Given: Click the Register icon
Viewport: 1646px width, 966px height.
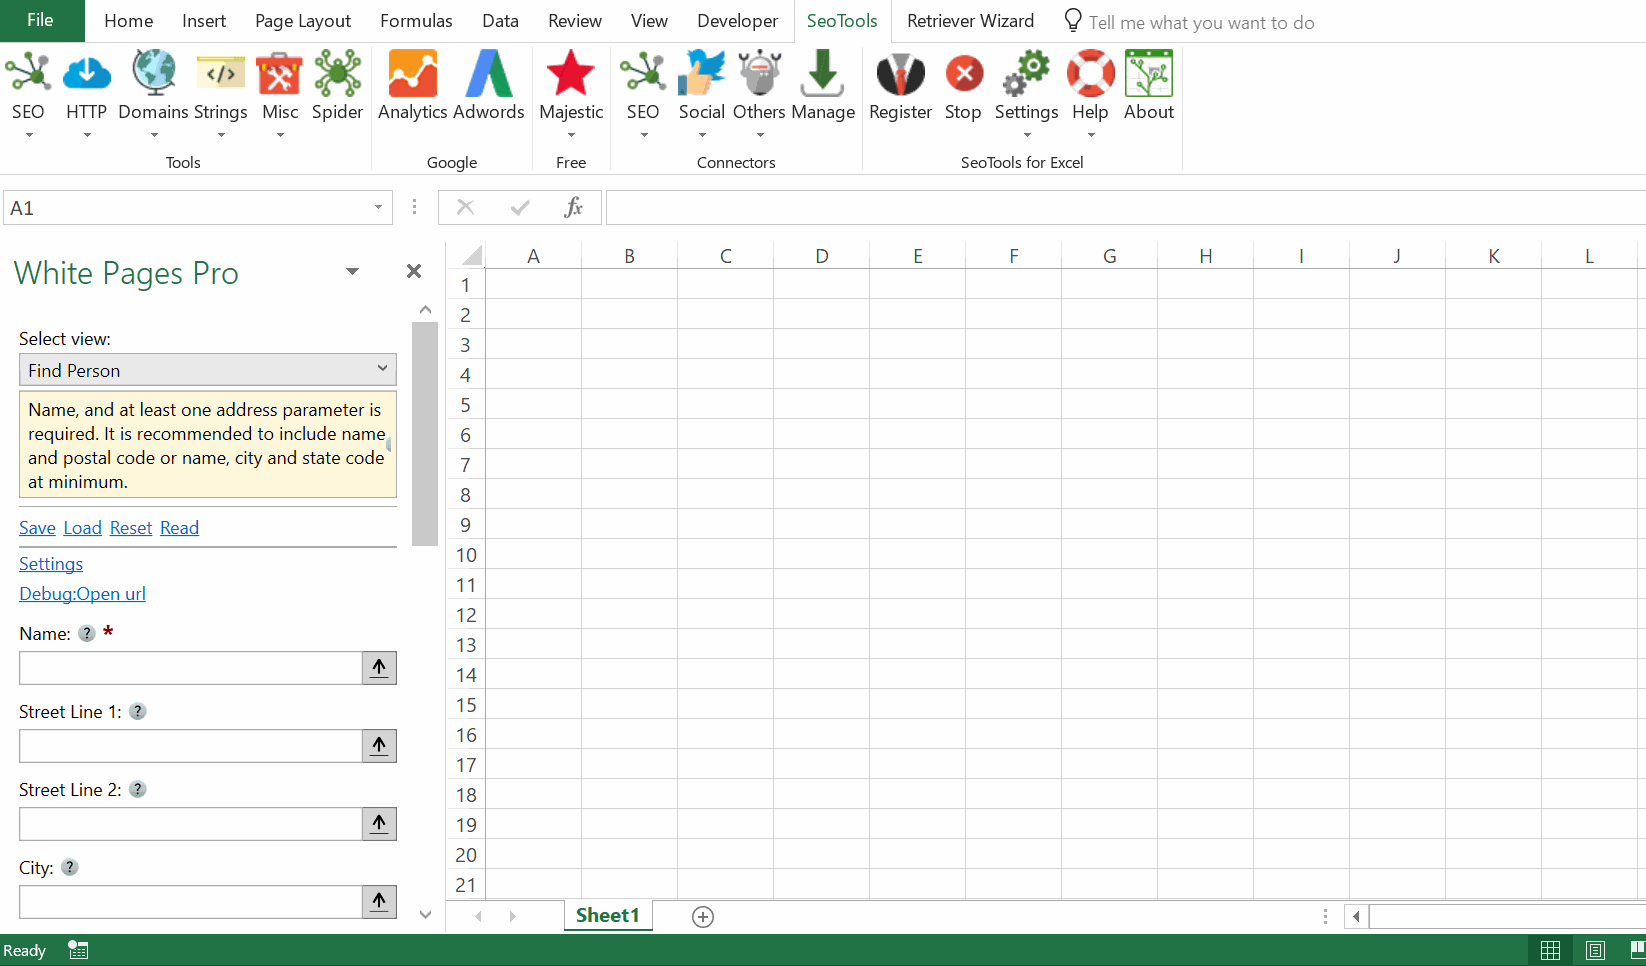Looking at the screenshot, I should tap(901, 74).
